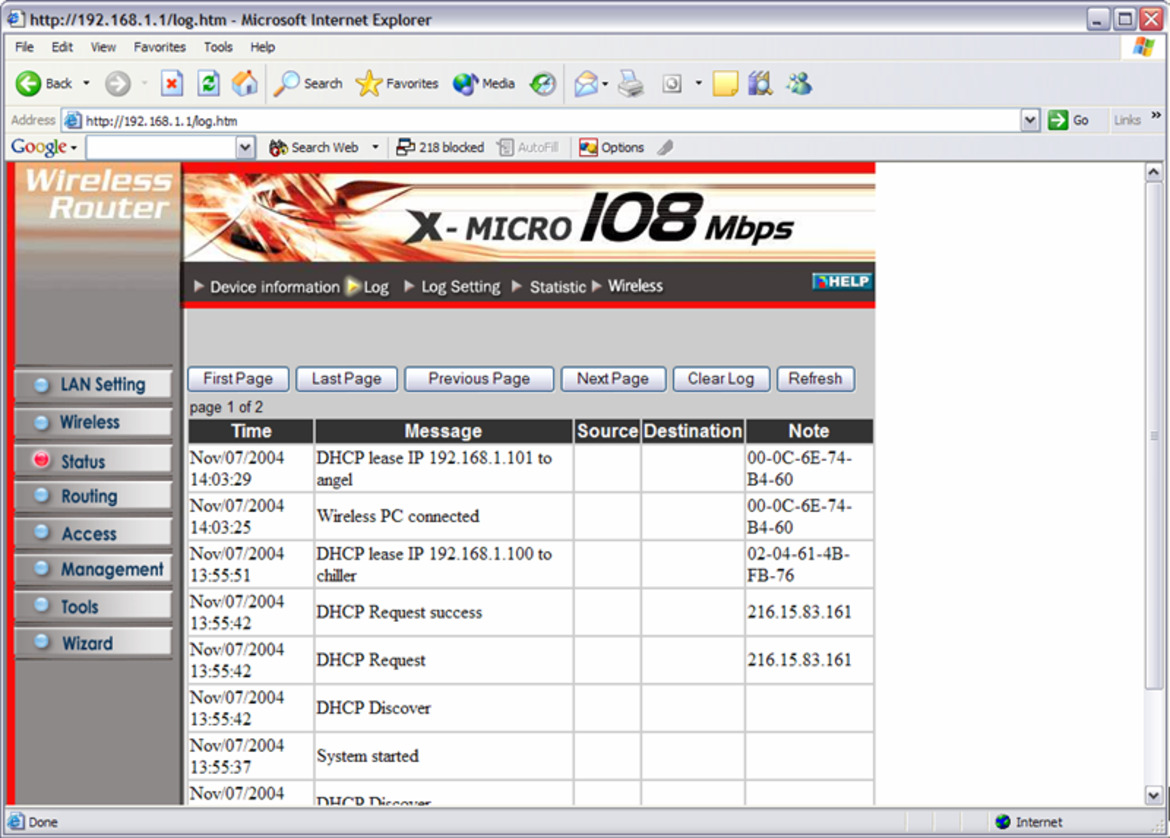This screenshot has height=838, width=1170.
Task: Expand the Mail dropdown arrow
Action: tap(605, 84)
